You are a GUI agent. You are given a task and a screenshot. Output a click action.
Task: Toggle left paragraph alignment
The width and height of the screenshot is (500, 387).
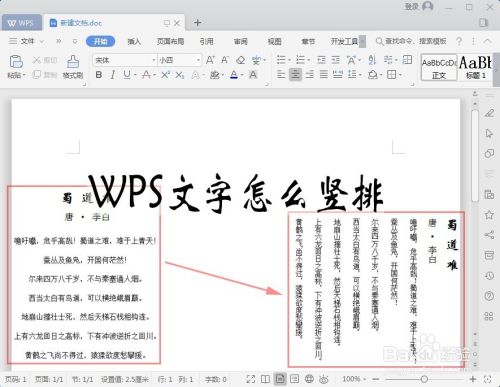point(281,74)
